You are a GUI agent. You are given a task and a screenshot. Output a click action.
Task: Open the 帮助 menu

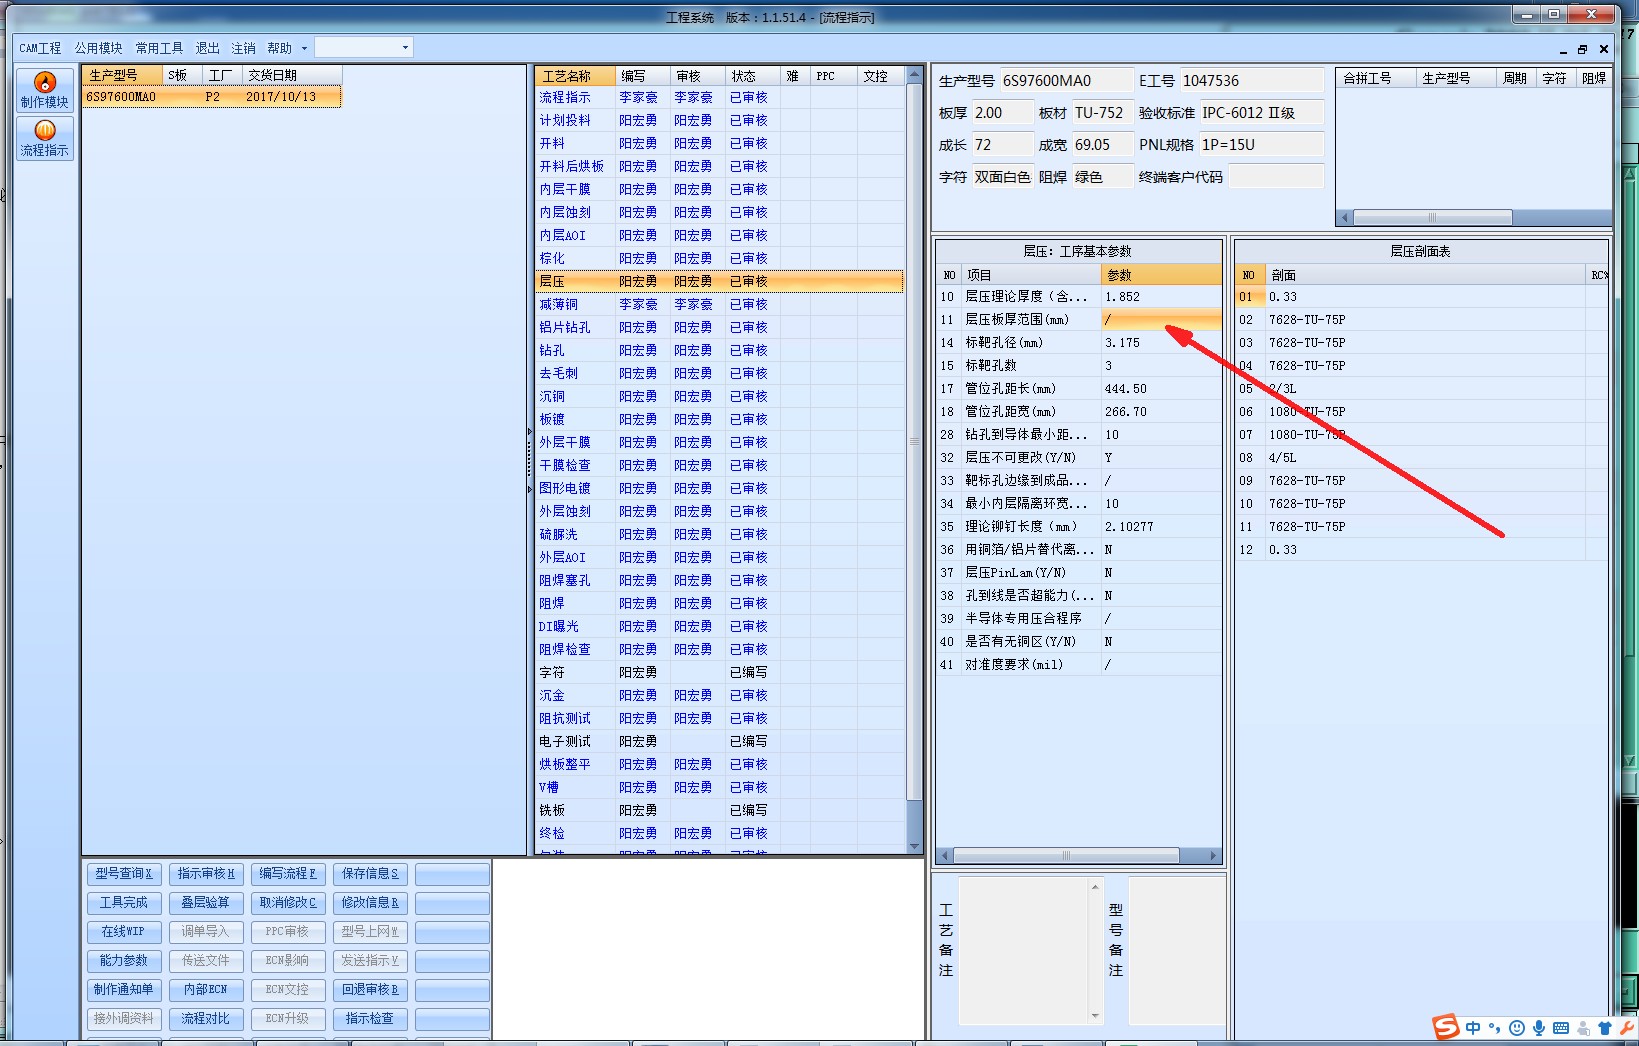click(280, 48)
